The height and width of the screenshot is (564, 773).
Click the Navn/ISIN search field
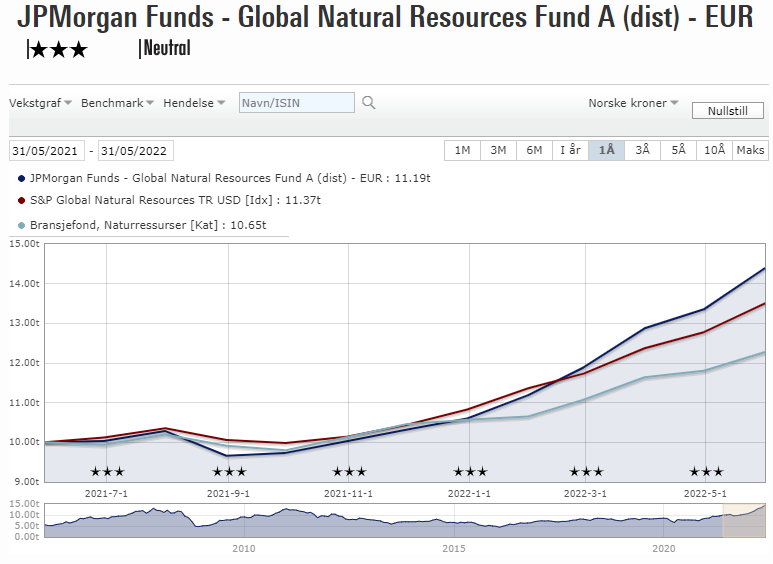click(x=297, y=103)
